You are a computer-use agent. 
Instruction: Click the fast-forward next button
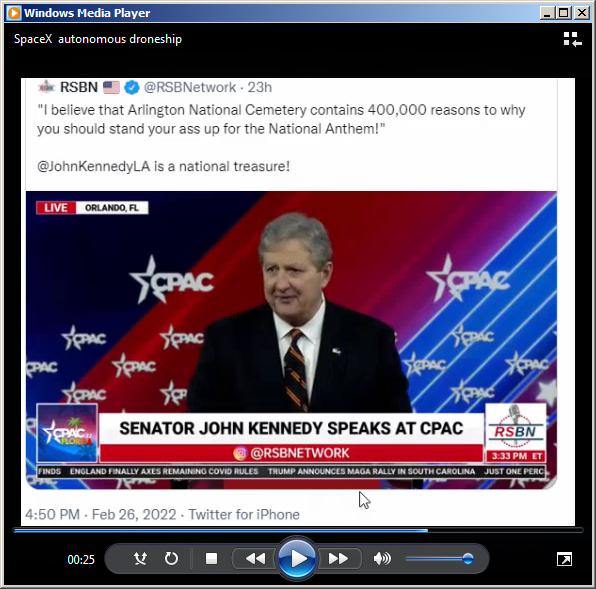339,559
